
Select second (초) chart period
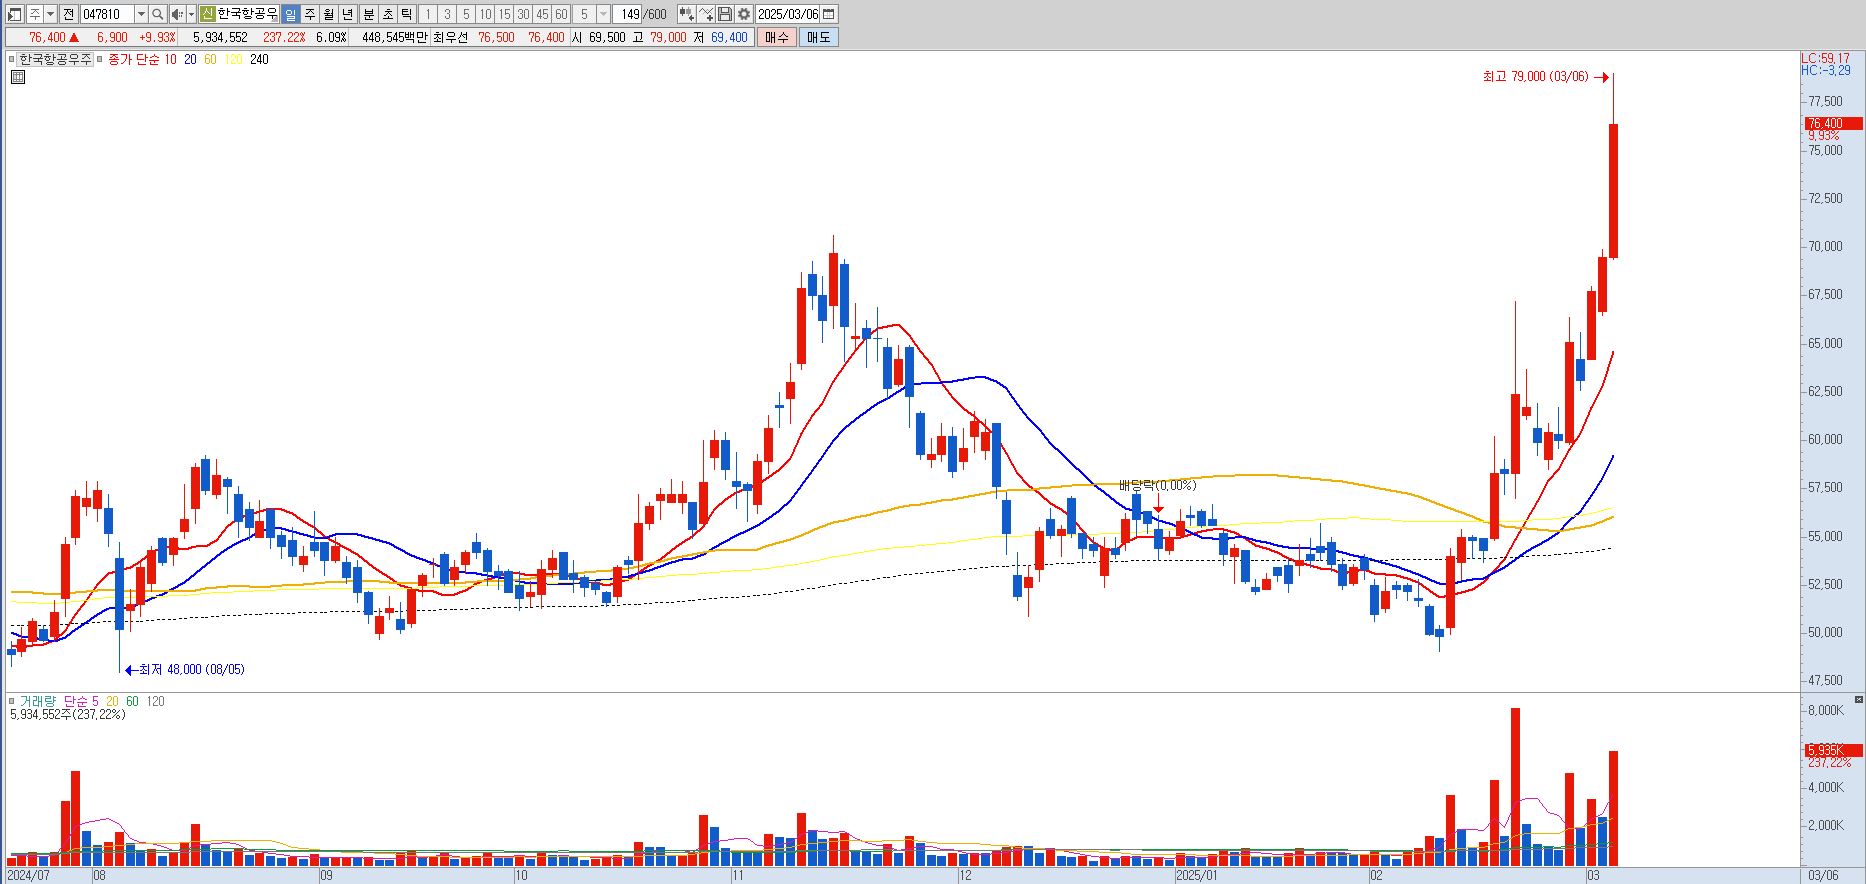pos(388,14)
